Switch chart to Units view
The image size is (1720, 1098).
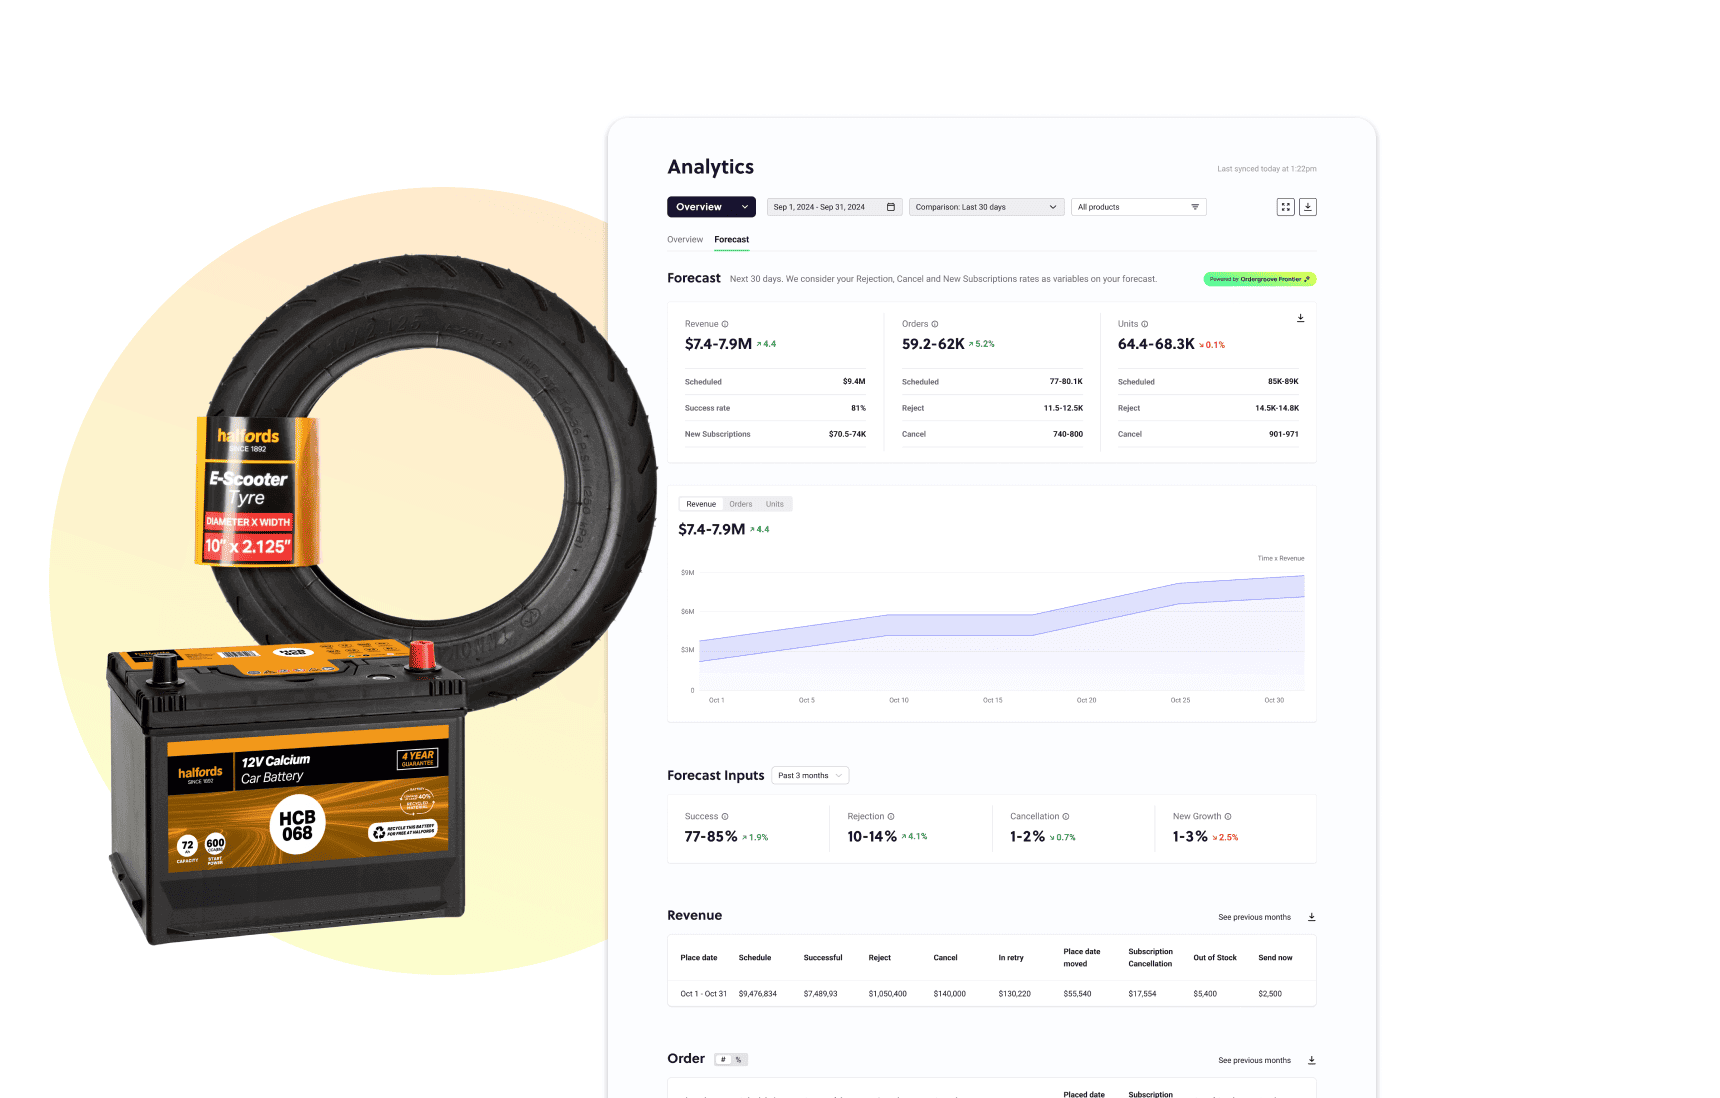point(775,504)
